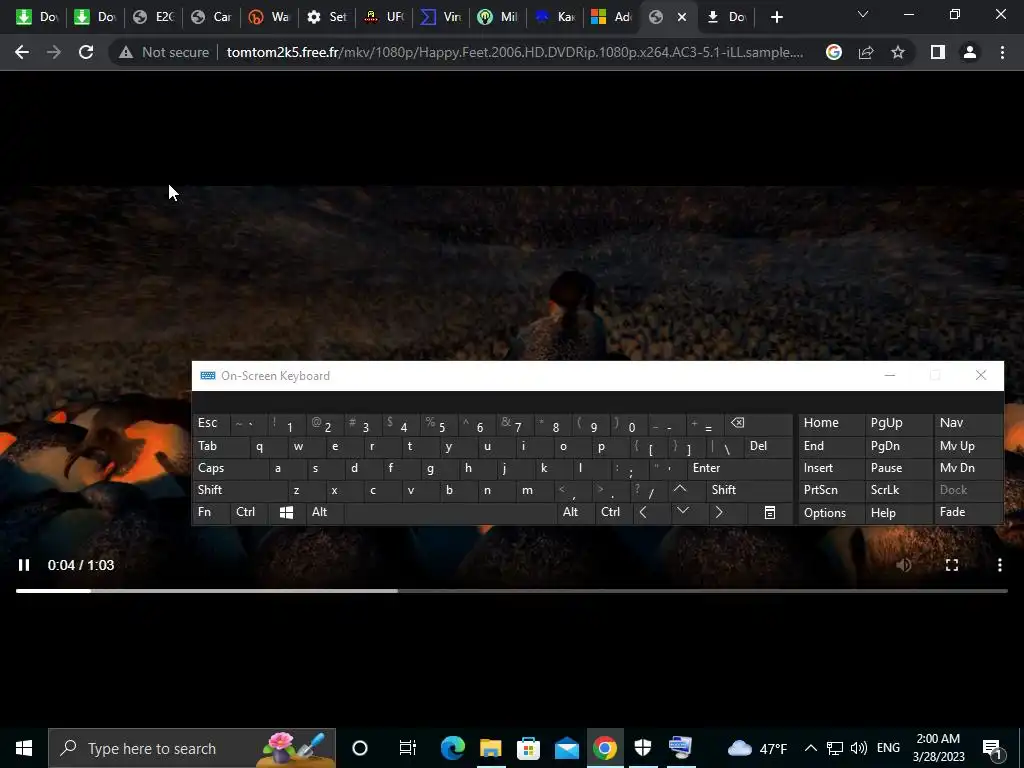Viewport: 1024px width, 768px height.
Task: Toggle Fn key on keyboard
Action: [212, 512]
